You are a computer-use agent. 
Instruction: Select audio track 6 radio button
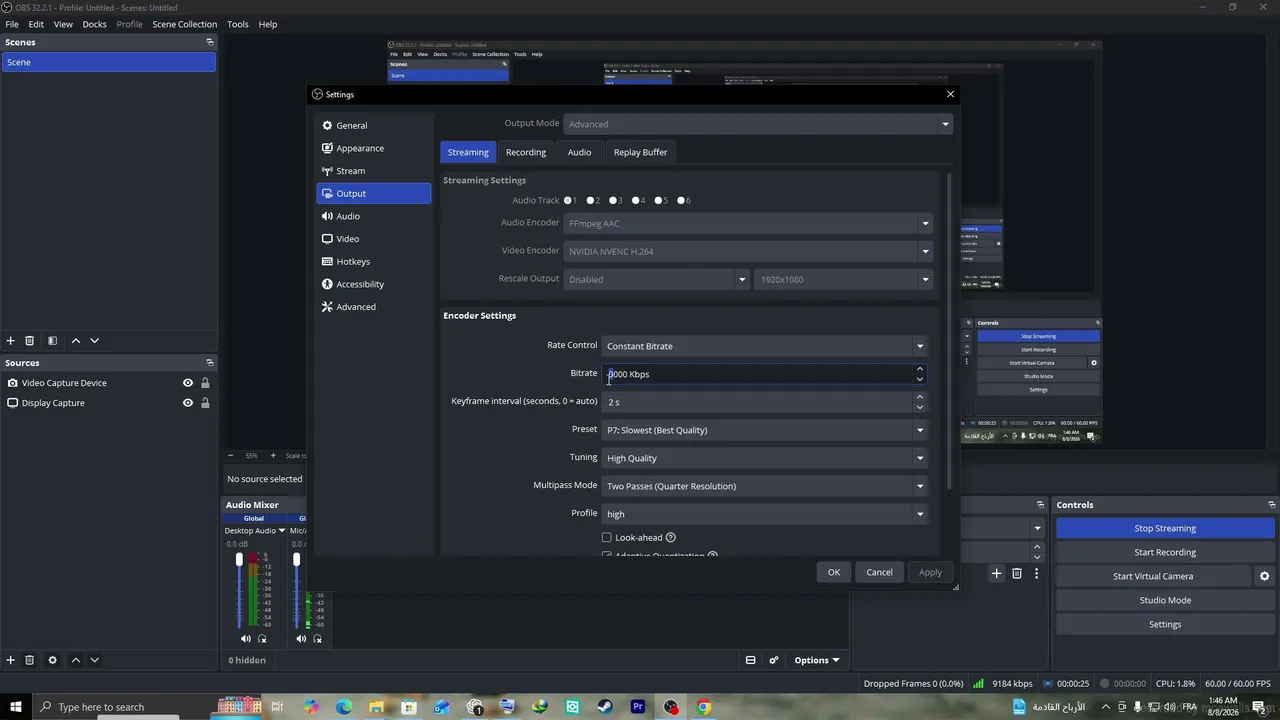pyautogui.click(x=681, y=200)
